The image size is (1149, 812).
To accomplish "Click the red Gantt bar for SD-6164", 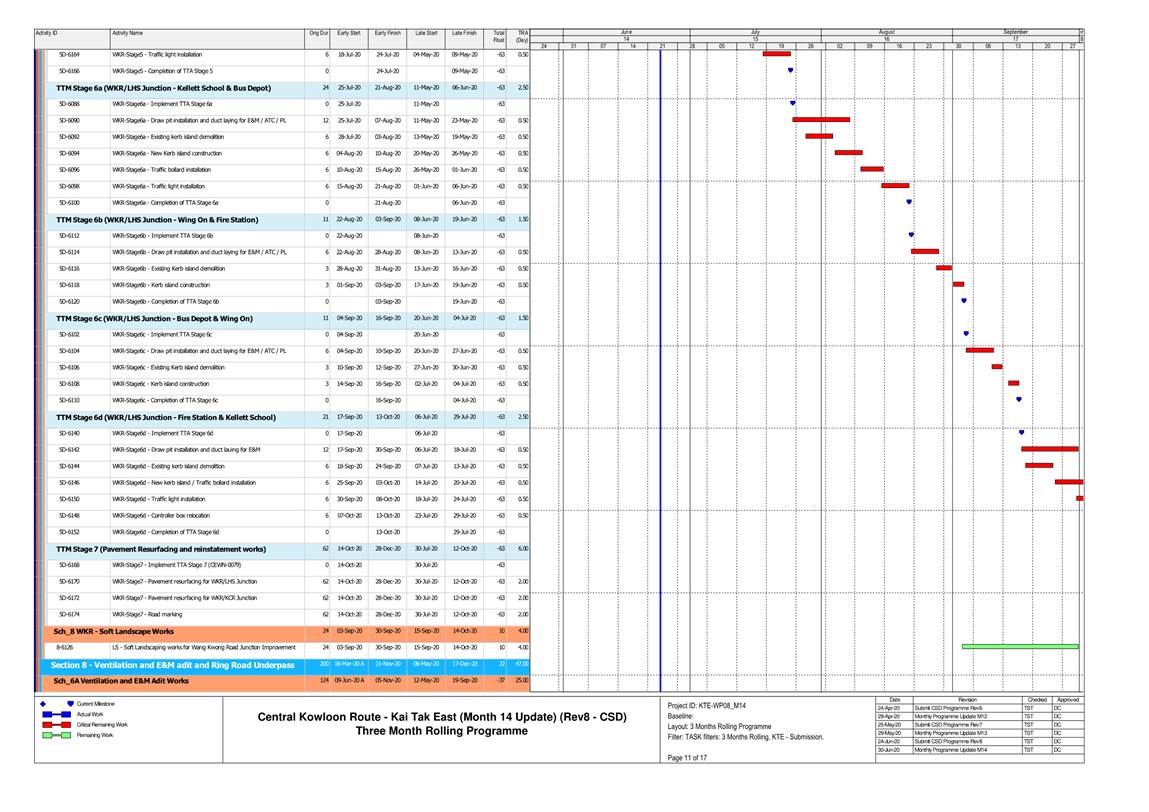I will click(776, 54).
